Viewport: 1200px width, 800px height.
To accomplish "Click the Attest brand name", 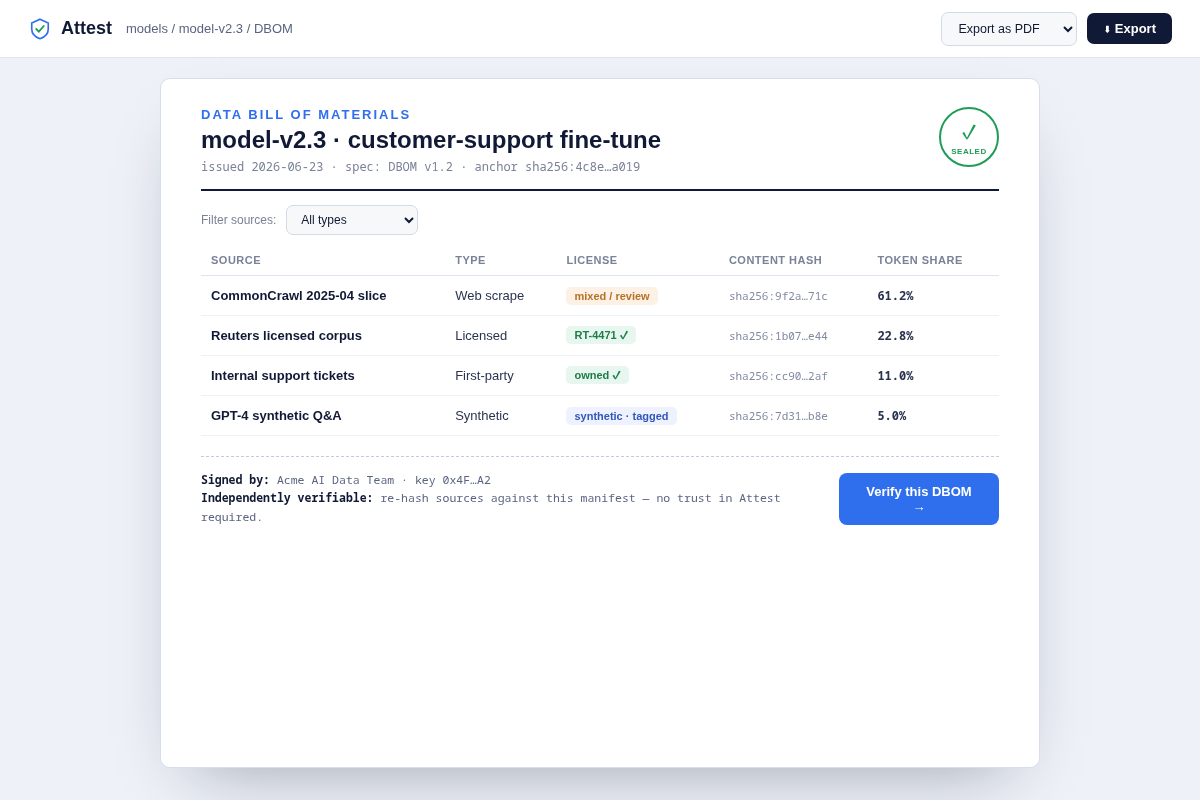I will [x=86, y=29].
